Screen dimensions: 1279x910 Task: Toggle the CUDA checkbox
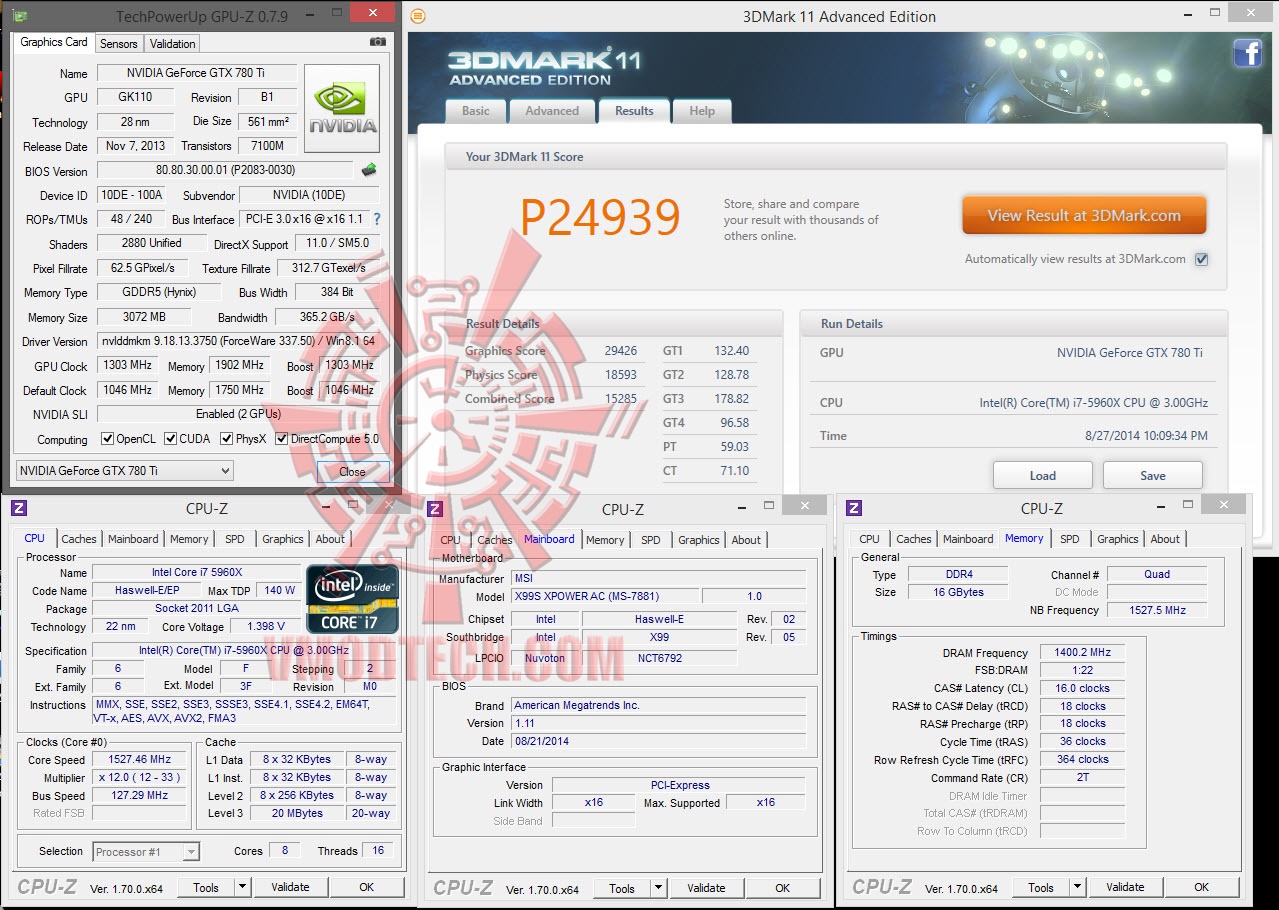coord(171,439)
